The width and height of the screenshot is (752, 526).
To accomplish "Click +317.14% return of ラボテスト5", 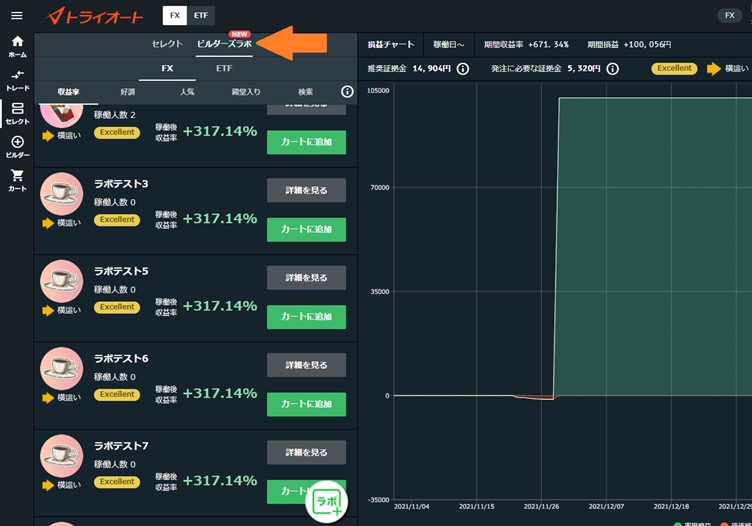I will coord(220,306).
